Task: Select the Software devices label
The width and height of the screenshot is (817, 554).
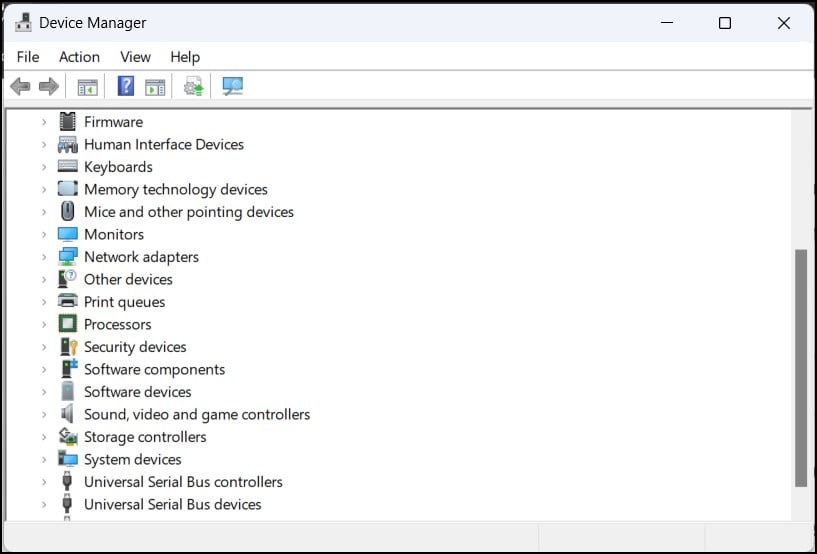Action: 138,392
